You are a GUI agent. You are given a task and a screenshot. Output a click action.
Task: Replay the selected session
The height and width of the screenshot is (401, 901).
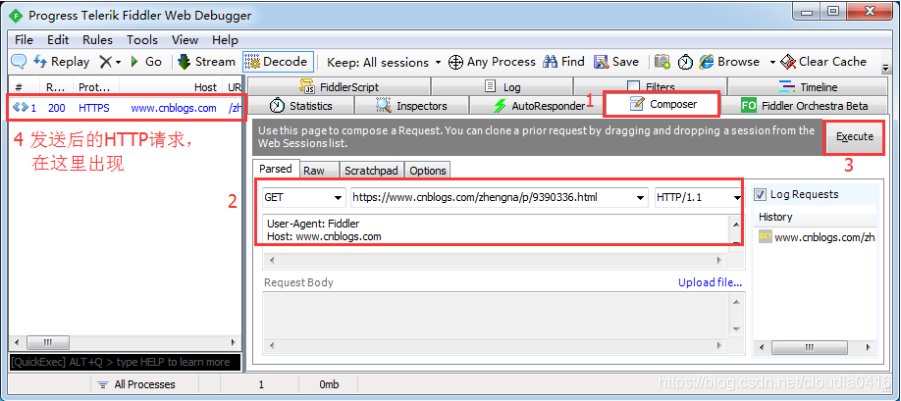coord(61,61)
